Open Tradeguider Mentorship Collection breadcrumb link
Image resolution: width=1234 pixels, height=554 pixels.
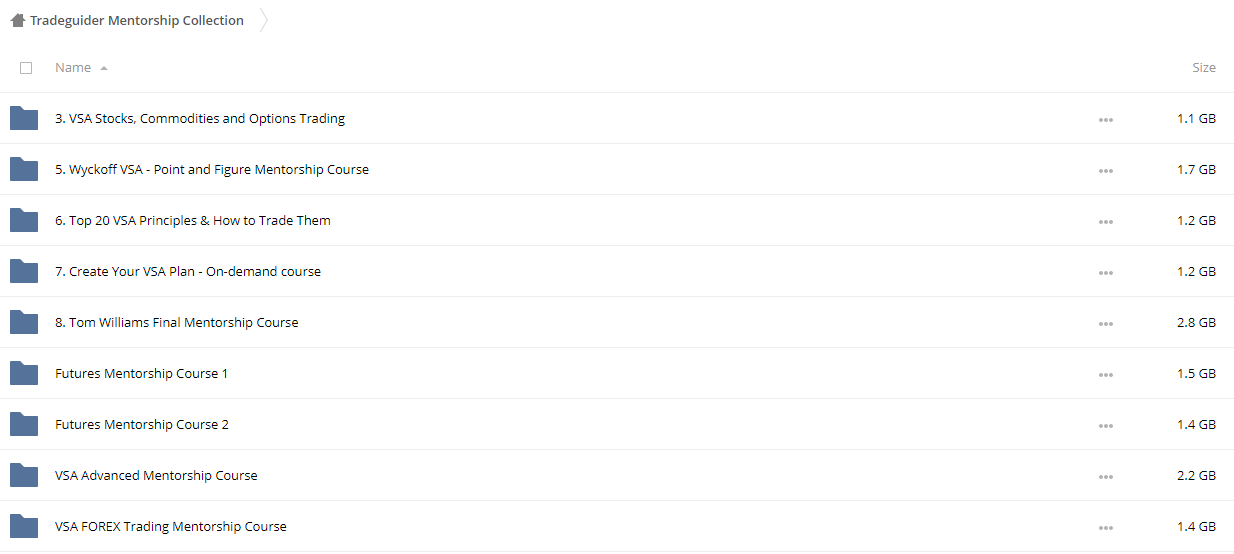point(137,20)
